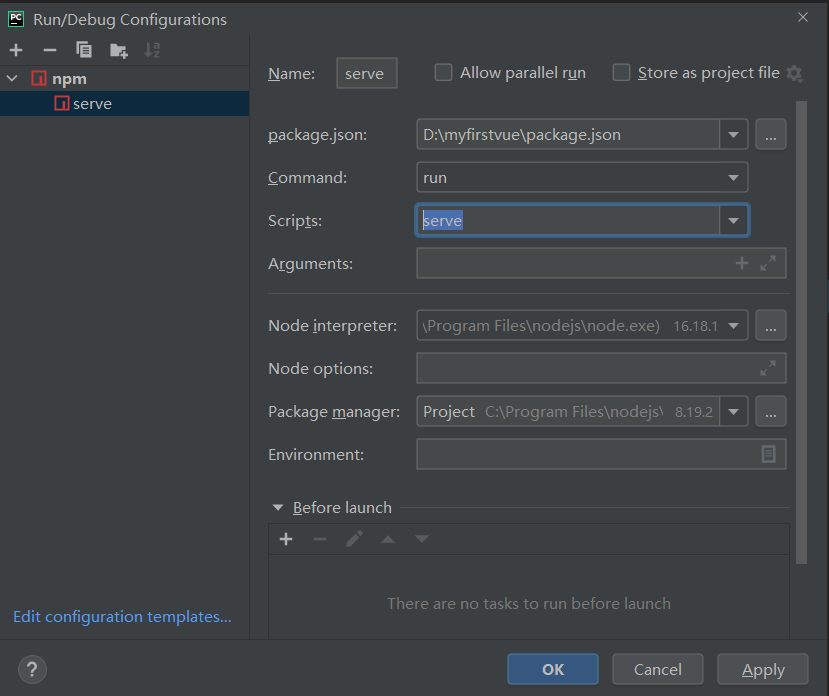
Task: Click the Copy Configuration icon
Action: (x=84, y=50)
